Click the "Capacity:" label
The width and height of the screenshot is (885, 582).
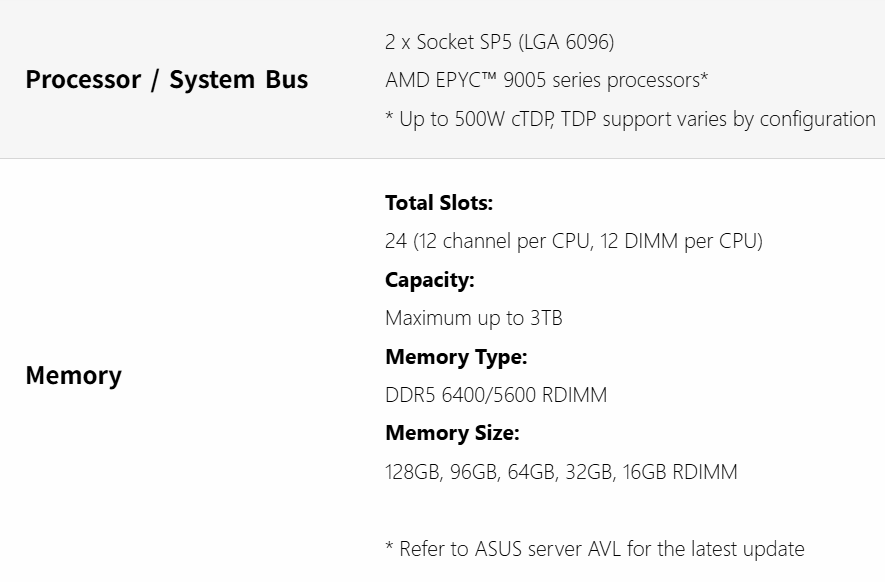coord(429,280)
